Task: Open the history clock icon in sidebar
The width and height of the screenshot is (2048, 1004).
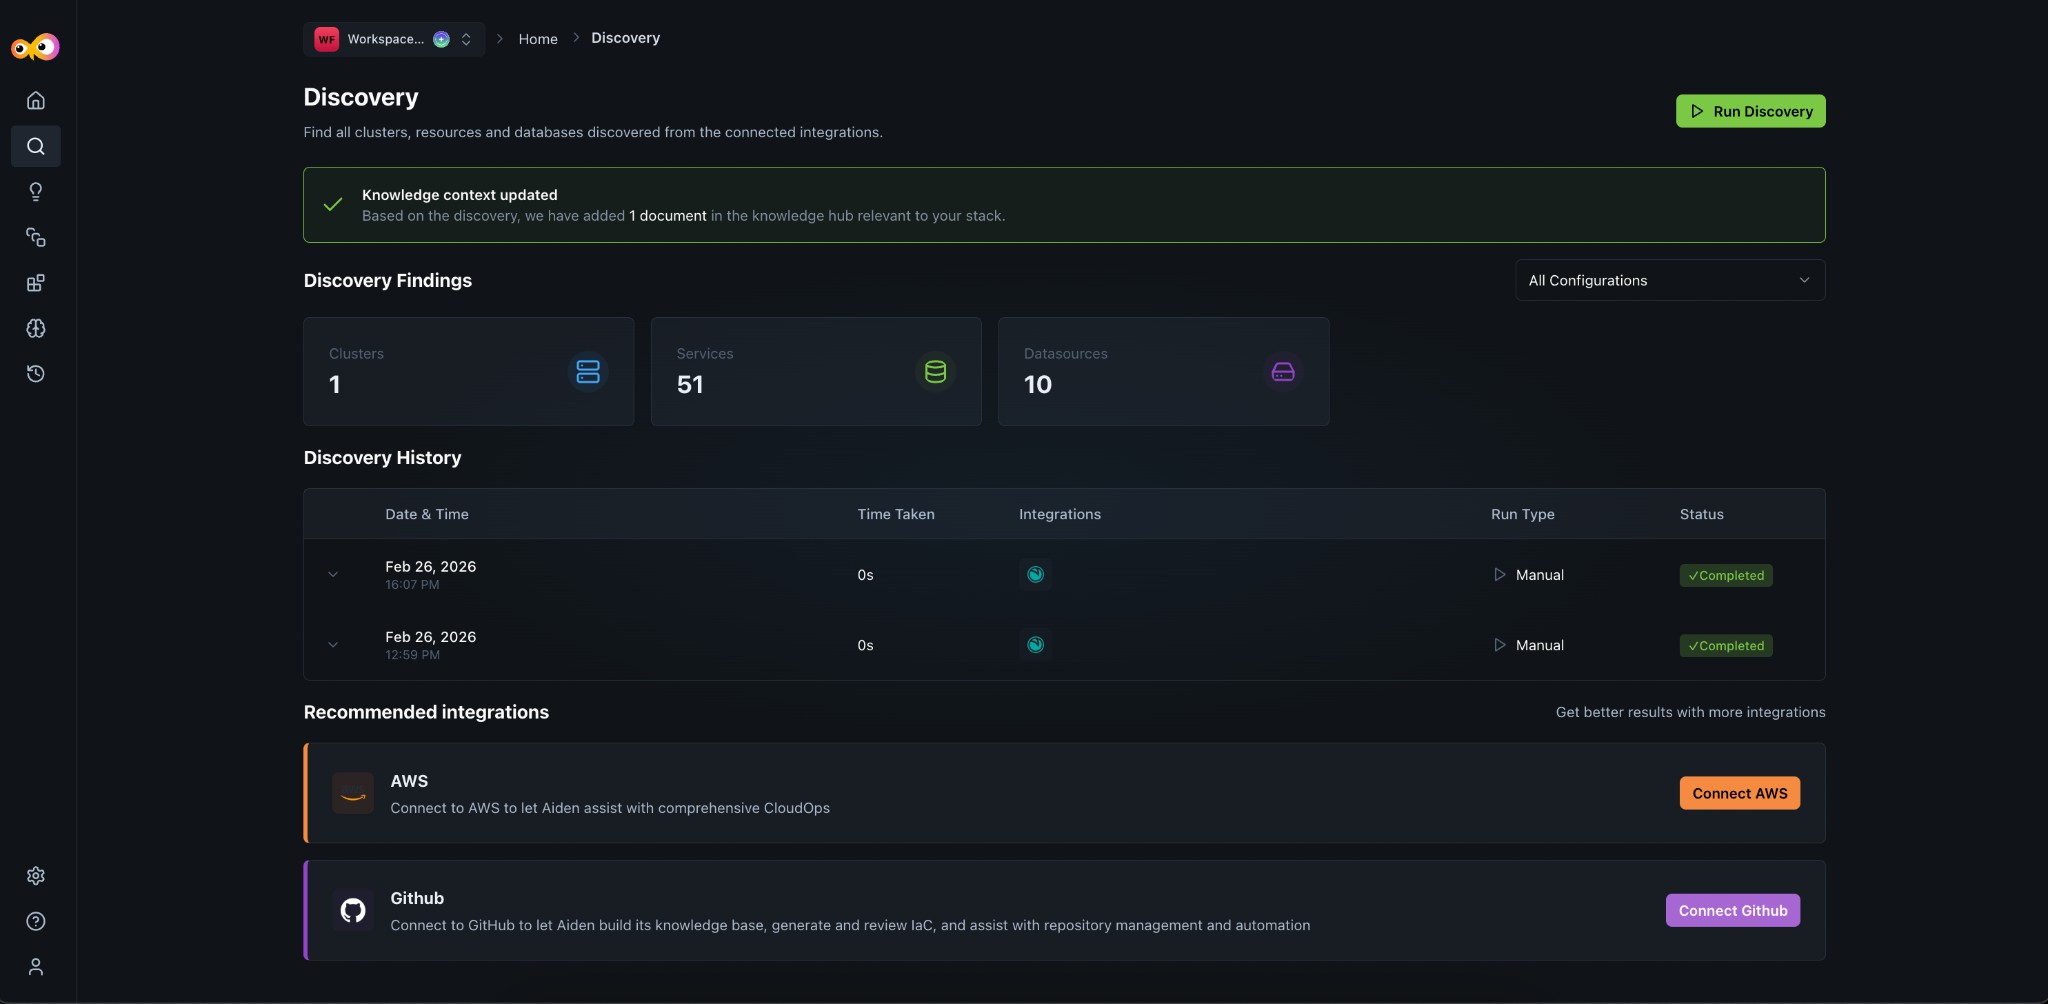Action: coord(36,374)
